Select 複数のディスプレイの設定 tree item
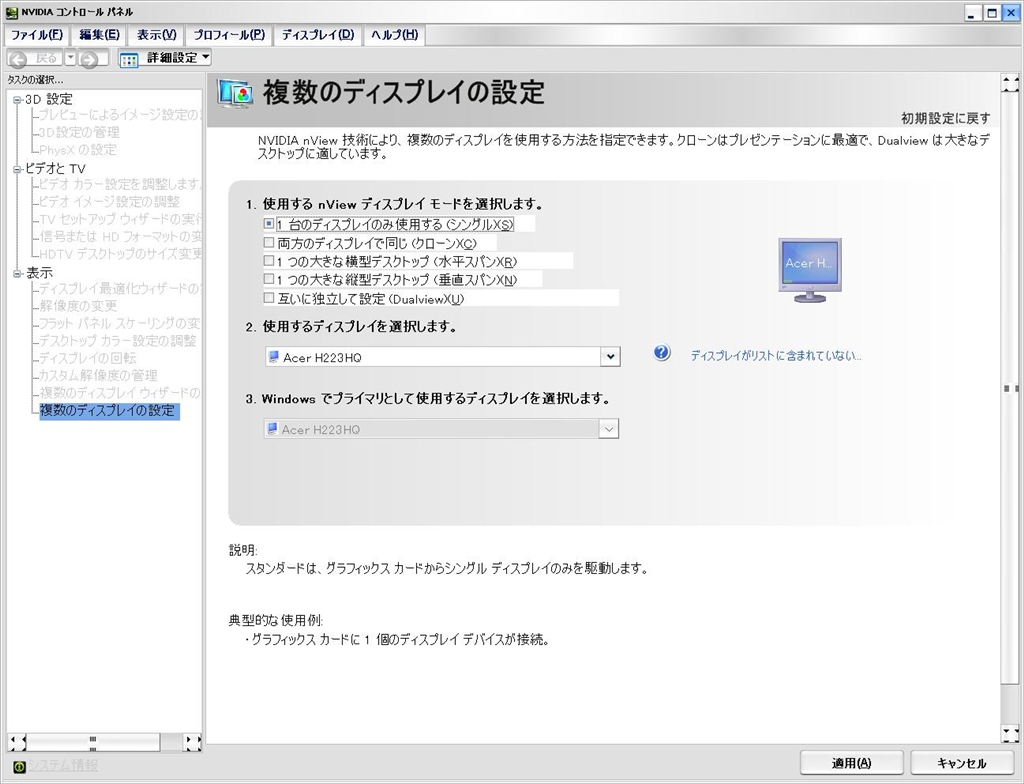The width and height of the screenshot is (1024, 784). tap(108, 410)
